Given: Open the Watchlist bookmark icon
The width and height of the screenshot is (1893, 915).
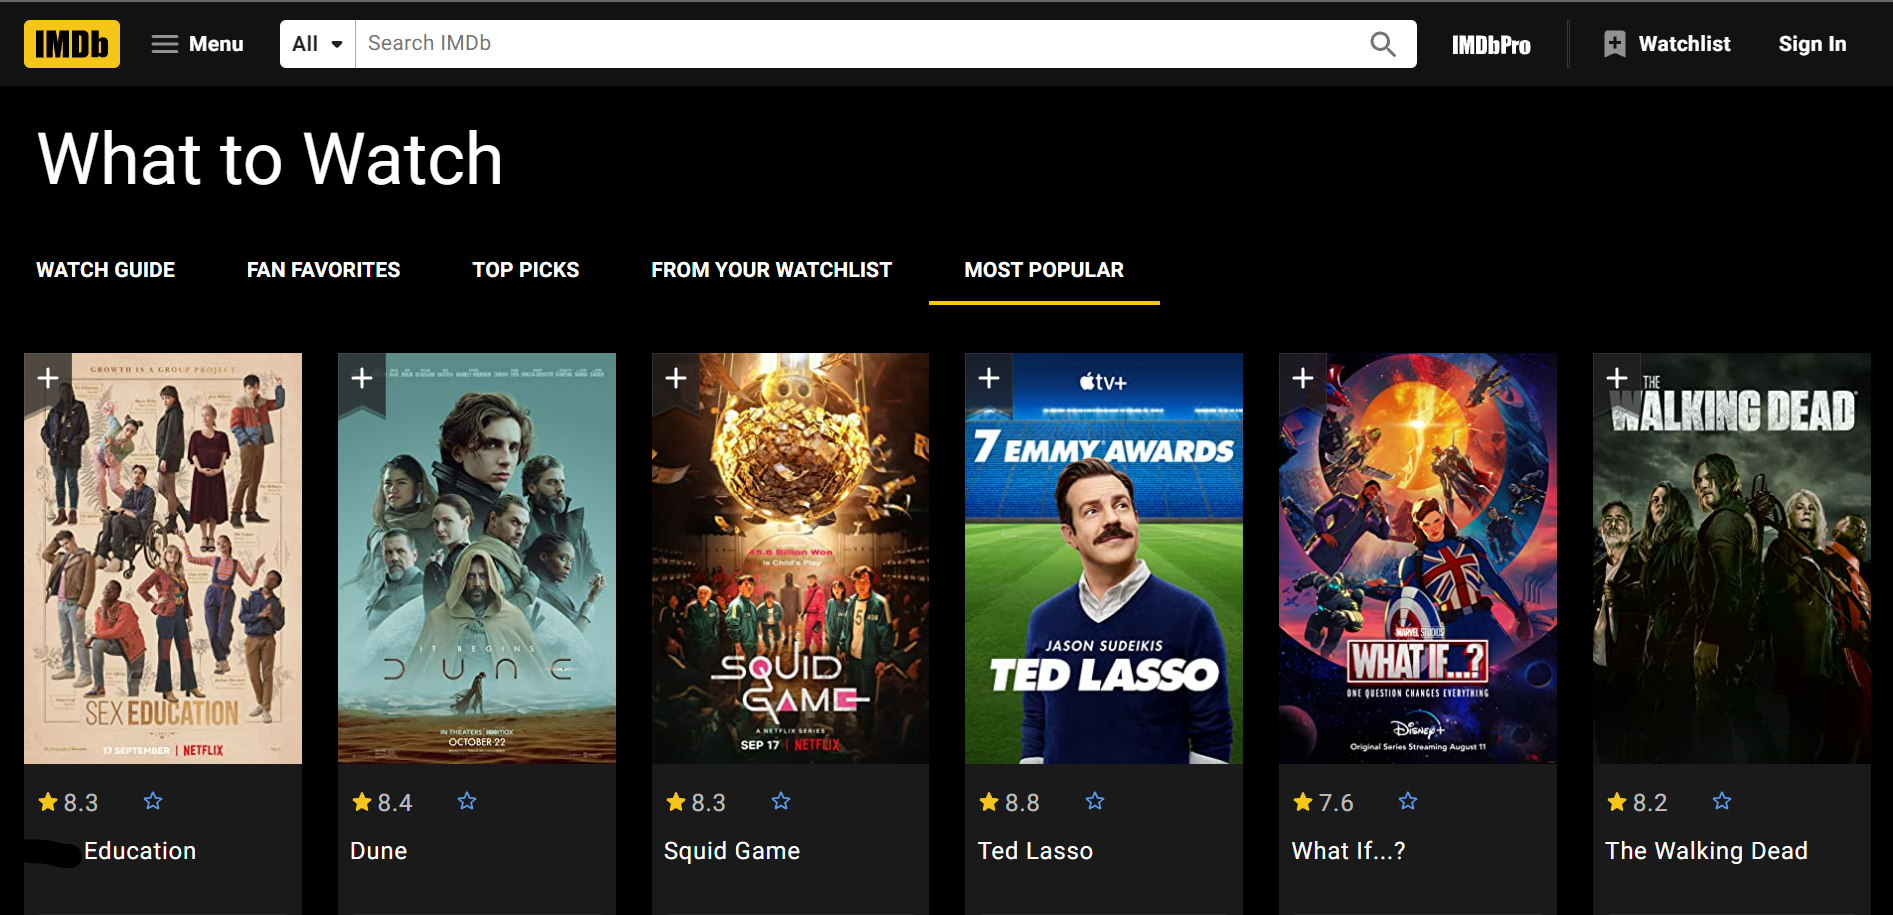Looking at the screenshot, I should pyautogui.click(x=1614, y=44).
